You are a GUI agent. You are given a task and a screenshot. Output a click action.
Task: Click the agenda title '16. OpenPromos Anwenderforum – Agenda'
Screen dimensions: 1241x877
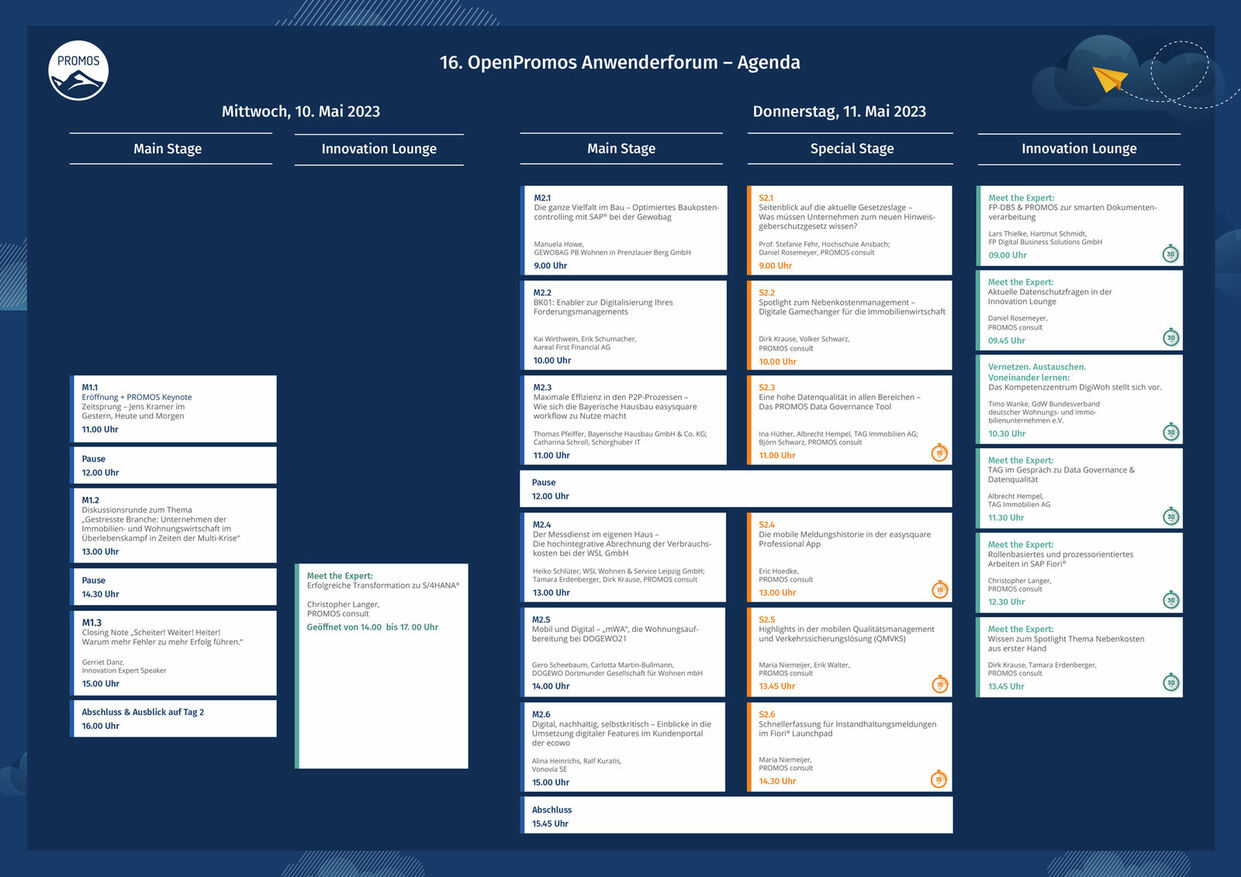[620, 62]
